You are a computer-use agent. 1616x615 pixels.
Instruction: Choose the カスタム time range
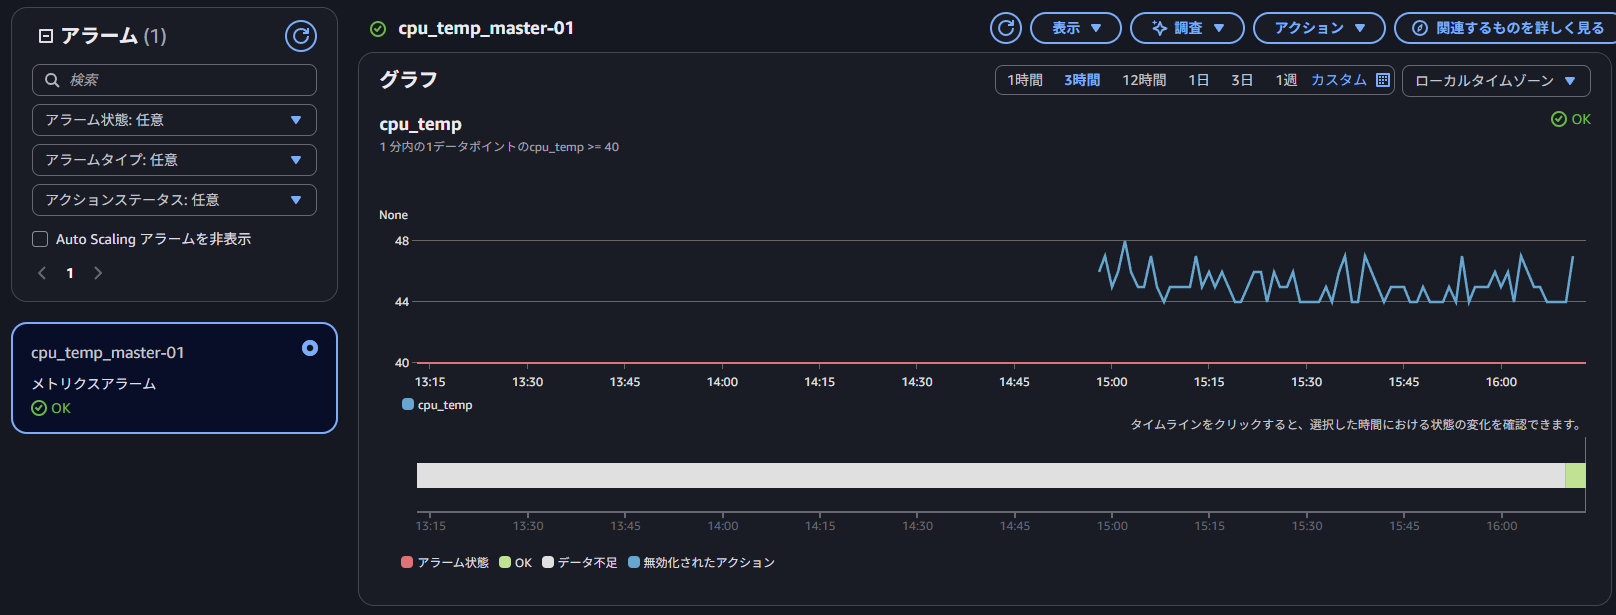[x=1339, y=80]
